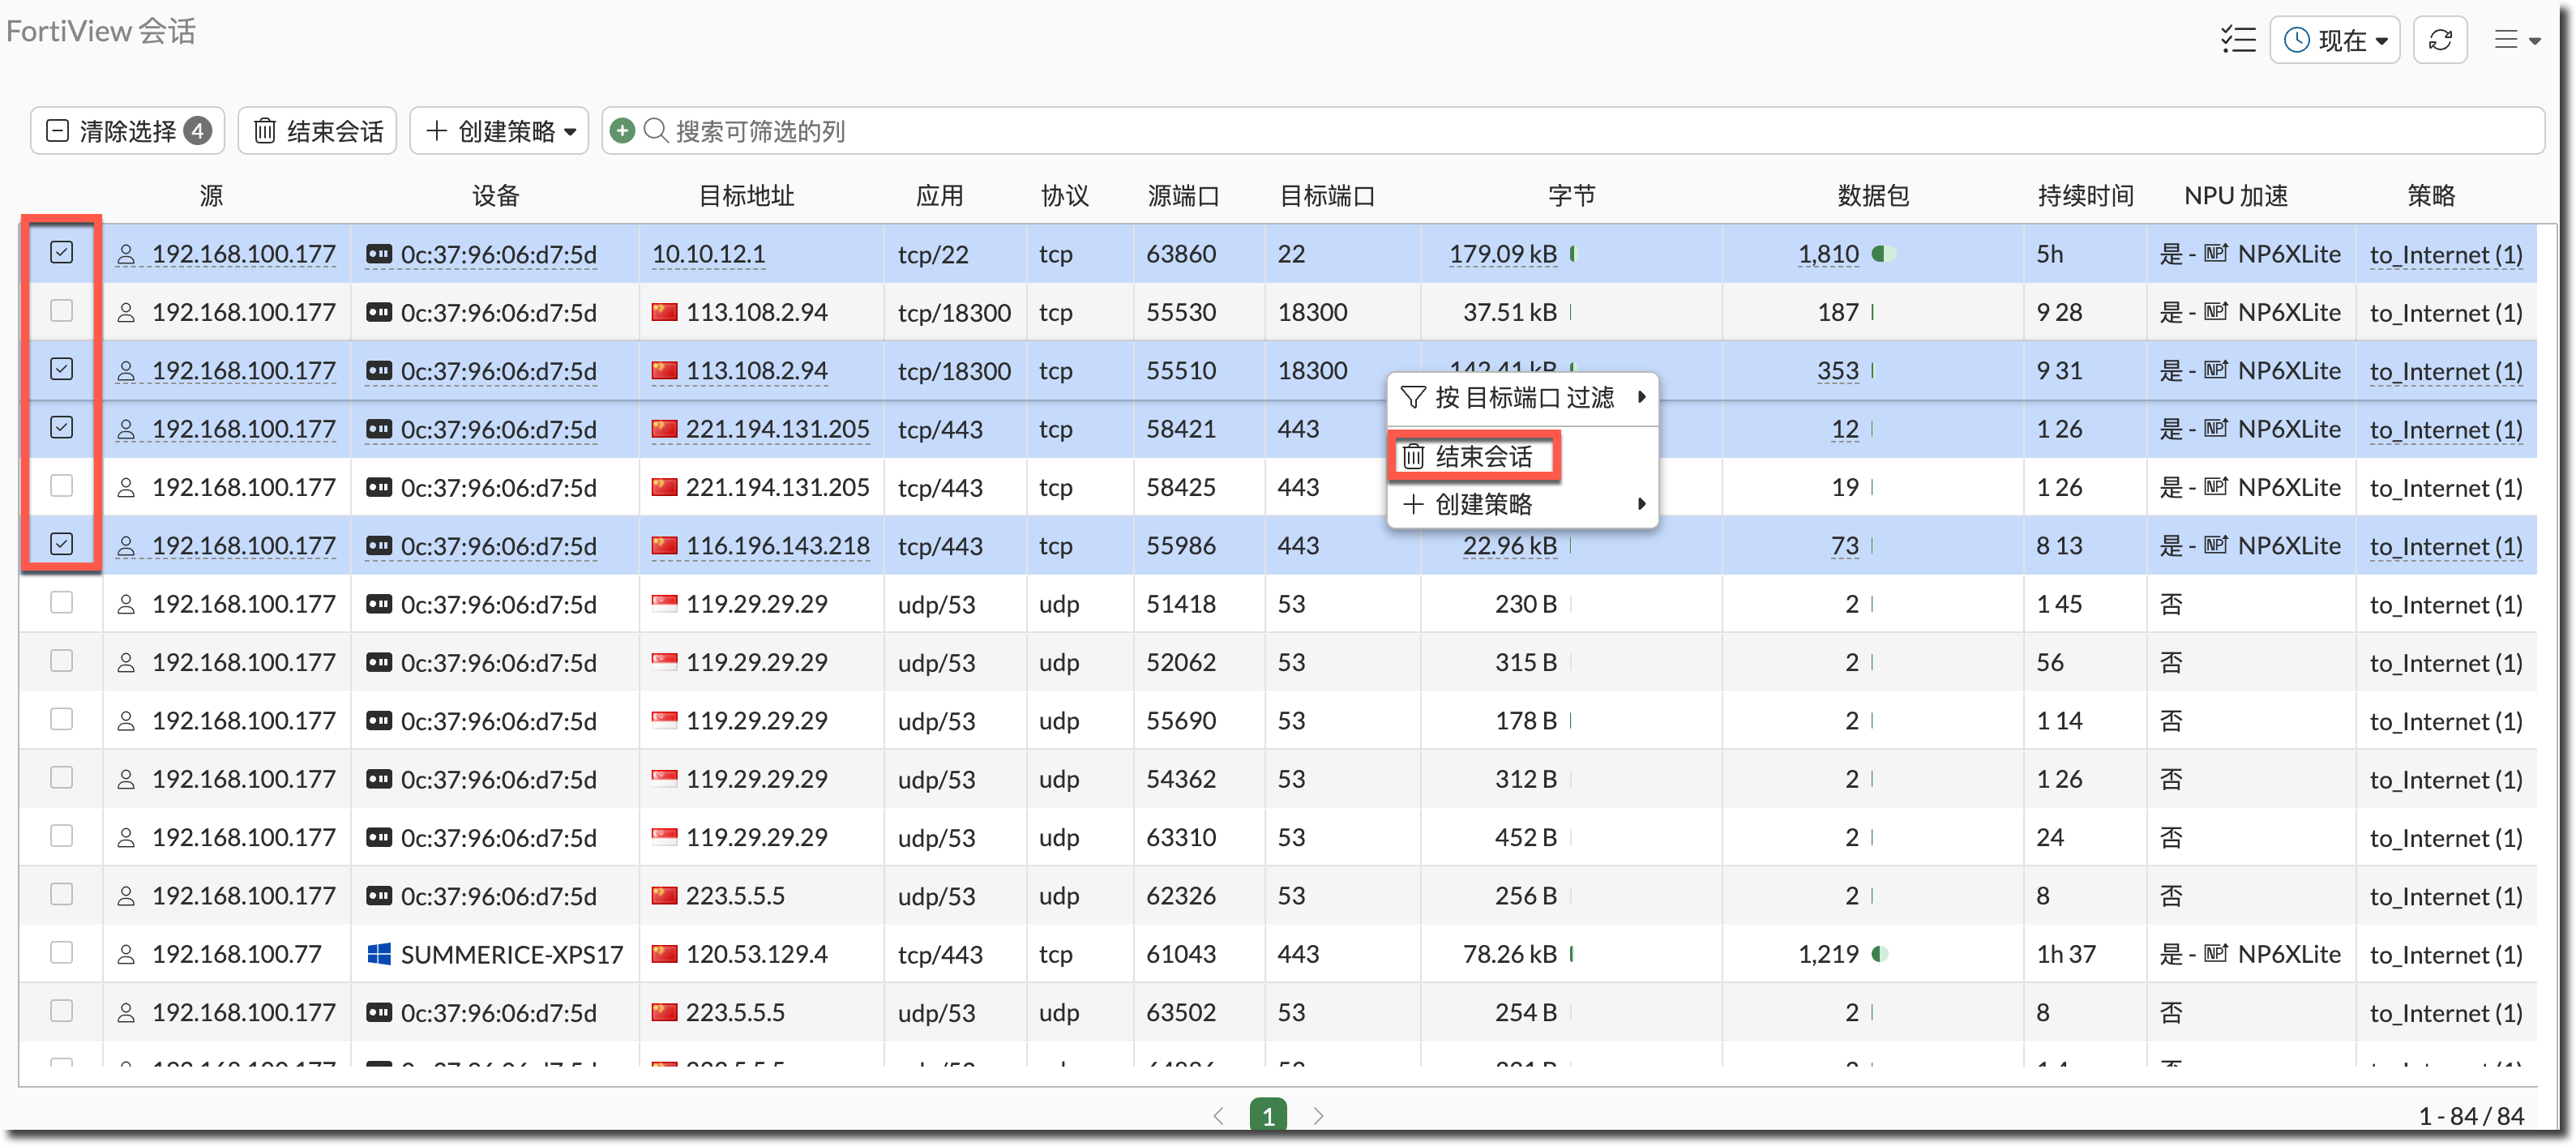Click the China flag icon beside 120.53.129.4

pyautogui.click(x=664, y=954)
